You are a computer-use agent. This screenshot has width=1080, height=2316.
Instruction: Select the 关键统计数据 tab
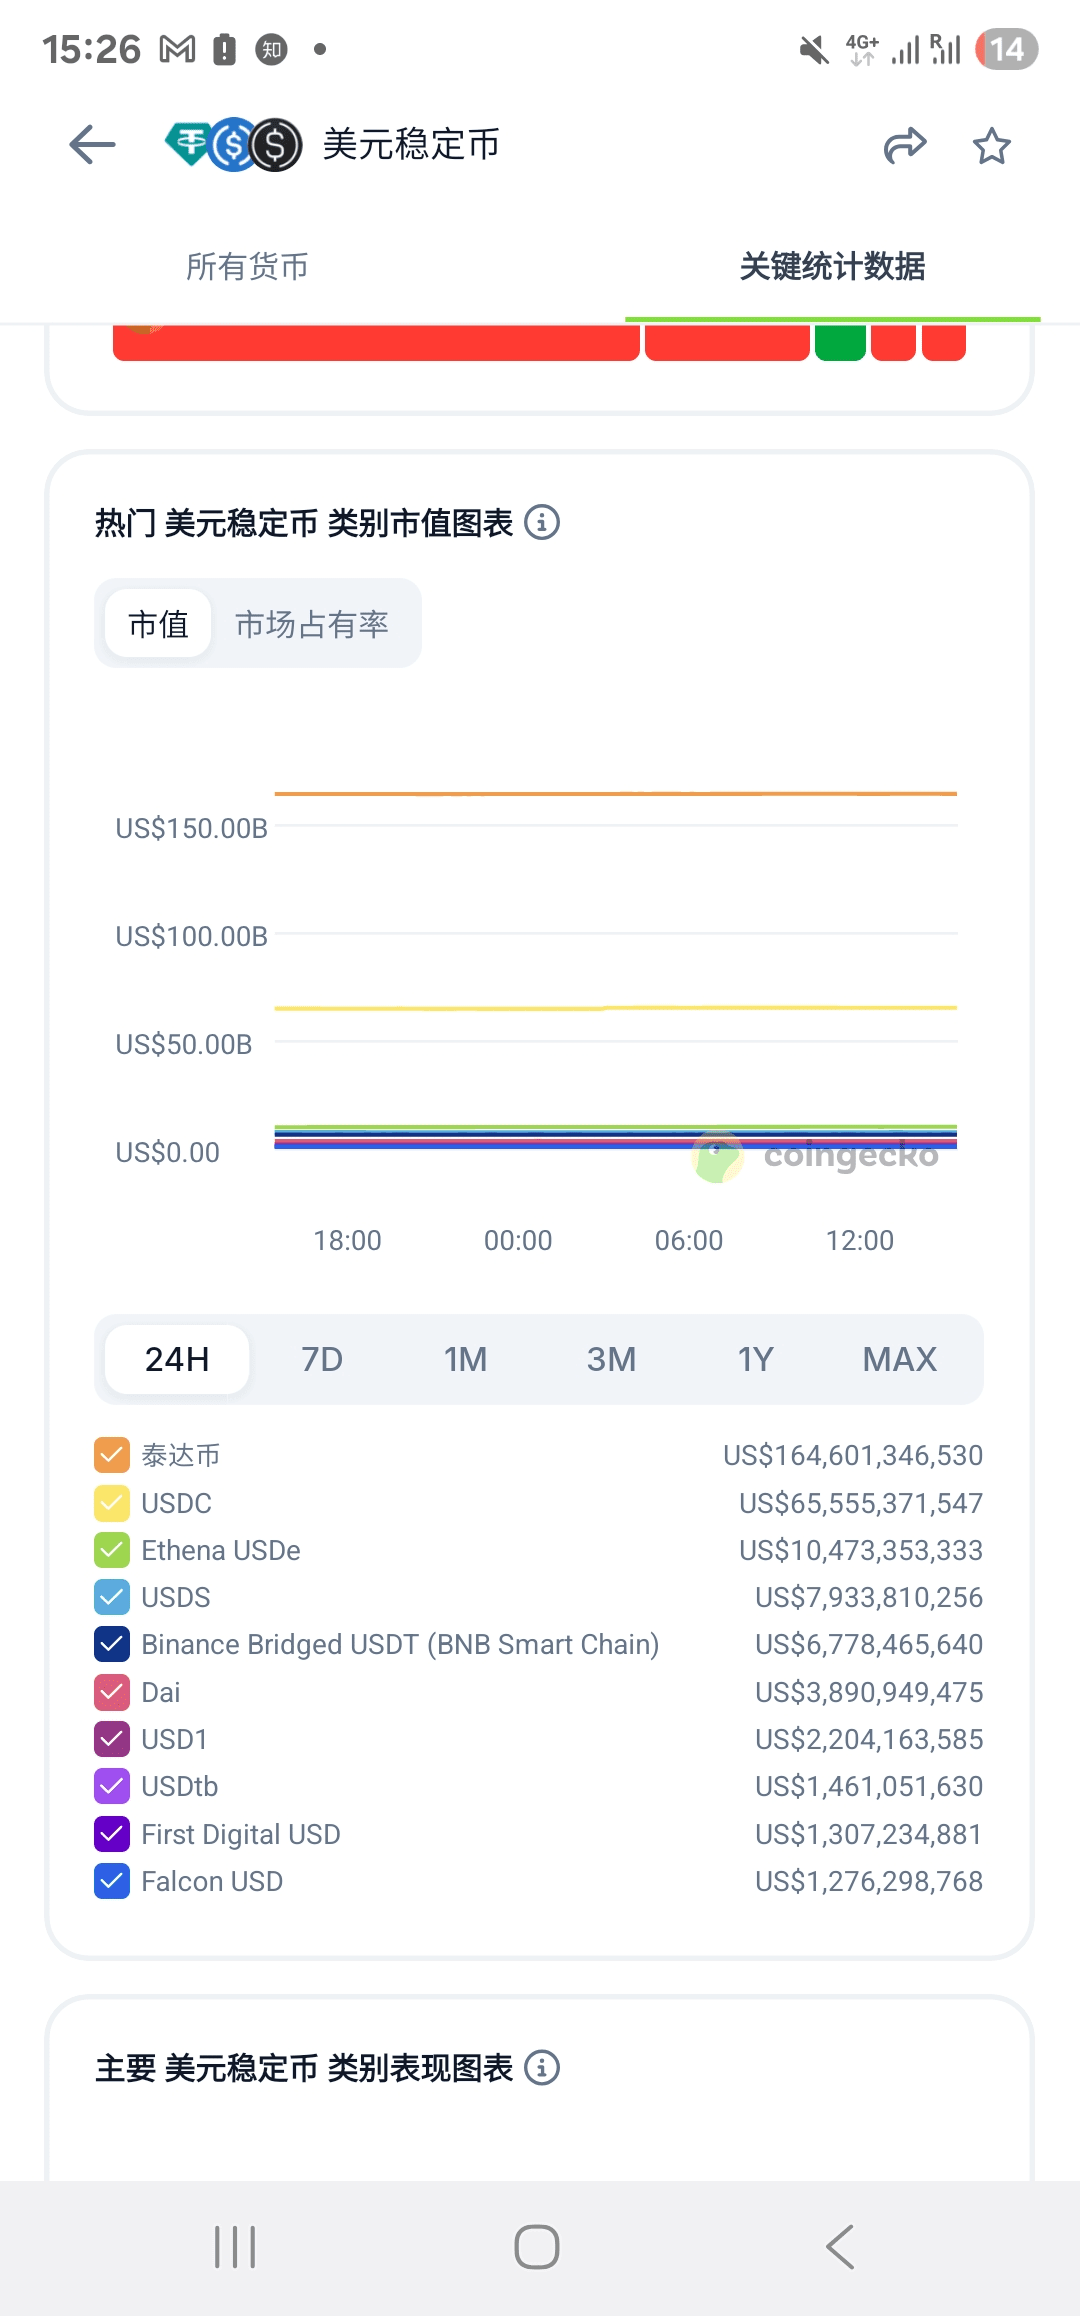pos(832,266)
